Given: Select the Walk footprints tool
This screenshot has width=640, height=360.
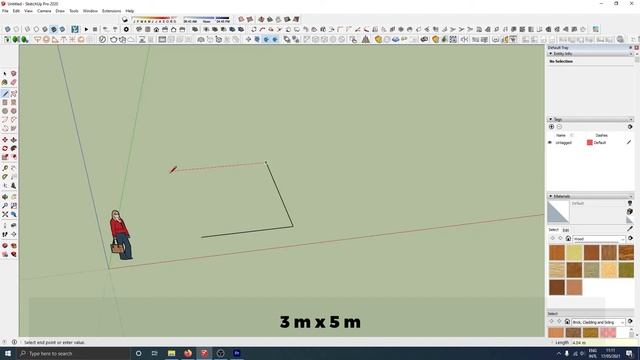Looking at the screenshot, I should (5, 235).
